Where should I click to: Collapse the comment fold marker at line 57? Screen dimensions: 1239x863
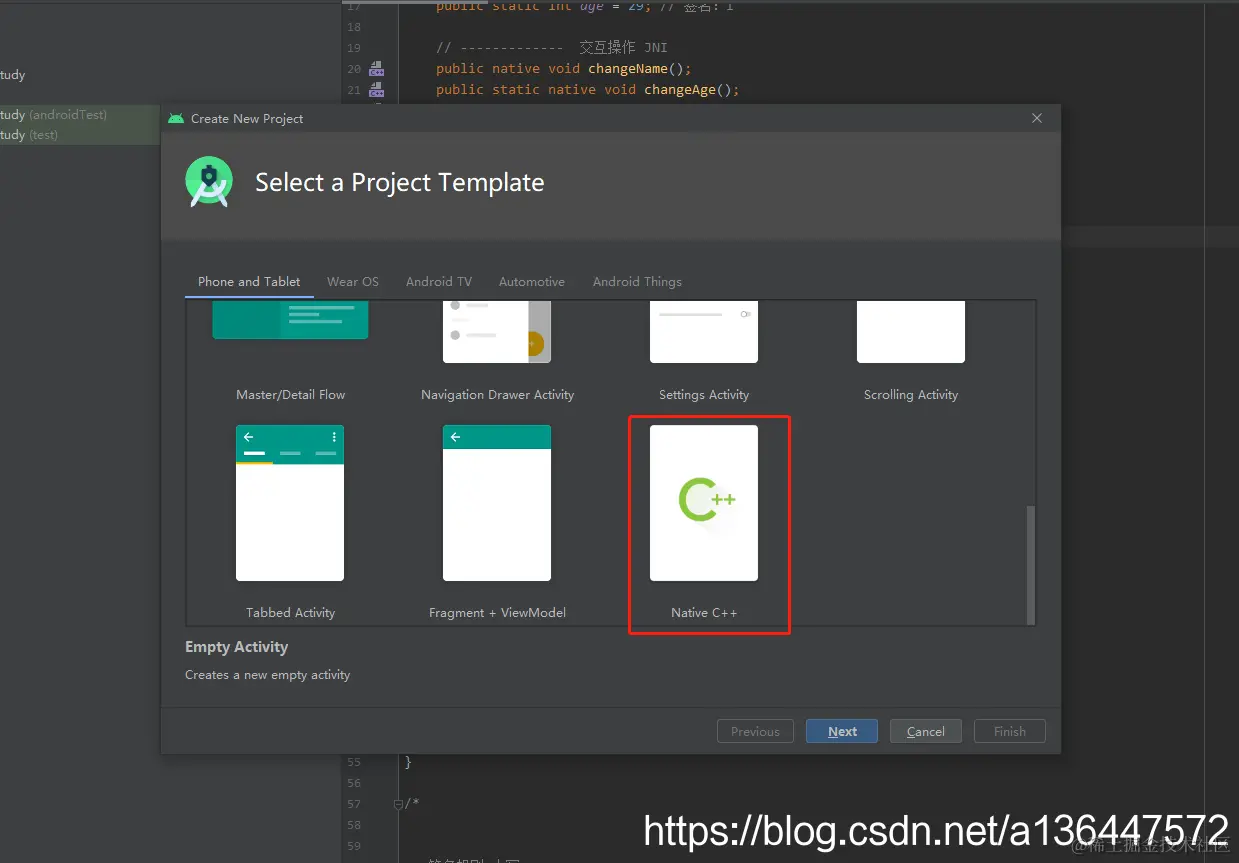pyautogui.click(x=398, y=803)
